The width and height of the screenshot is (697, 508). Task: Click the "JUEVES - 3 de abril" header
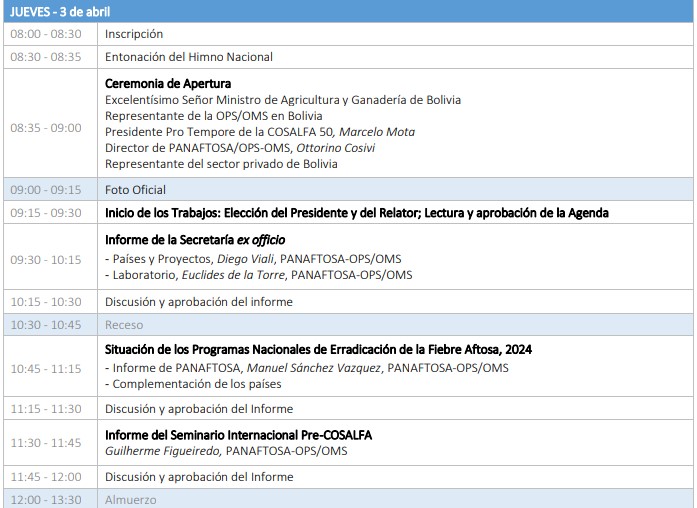60,11
